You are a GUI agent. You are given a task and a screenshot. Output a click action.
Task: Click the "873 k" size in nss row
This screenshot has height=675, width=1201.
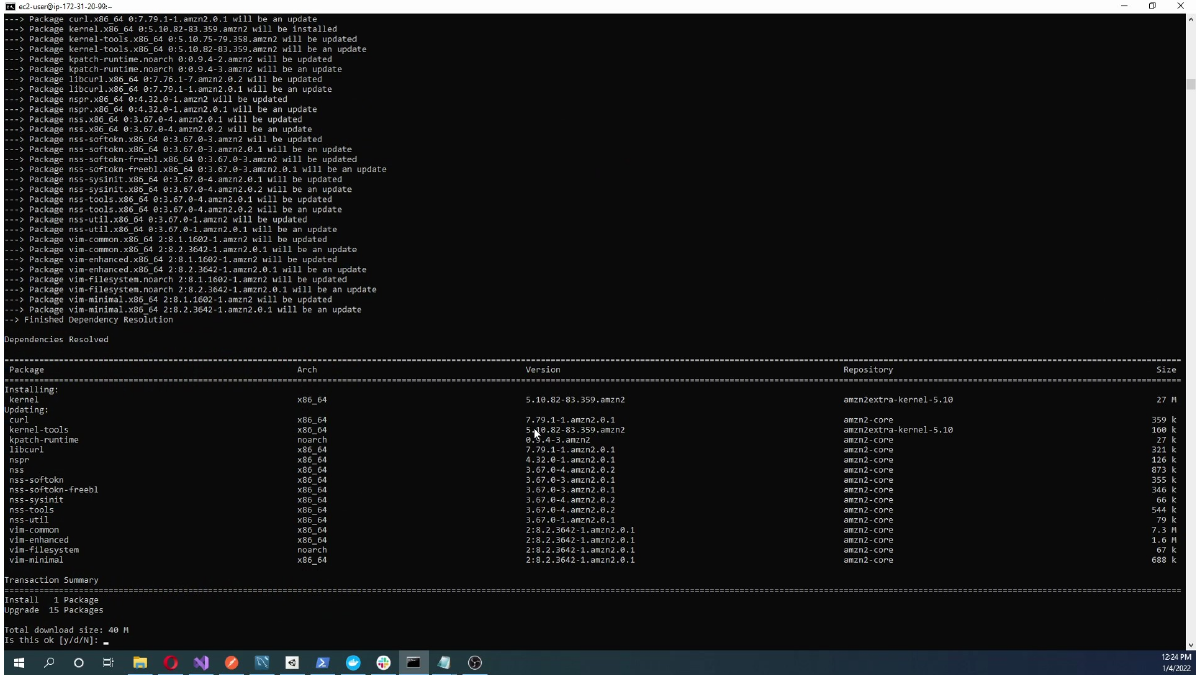(x=1164, y=469)
